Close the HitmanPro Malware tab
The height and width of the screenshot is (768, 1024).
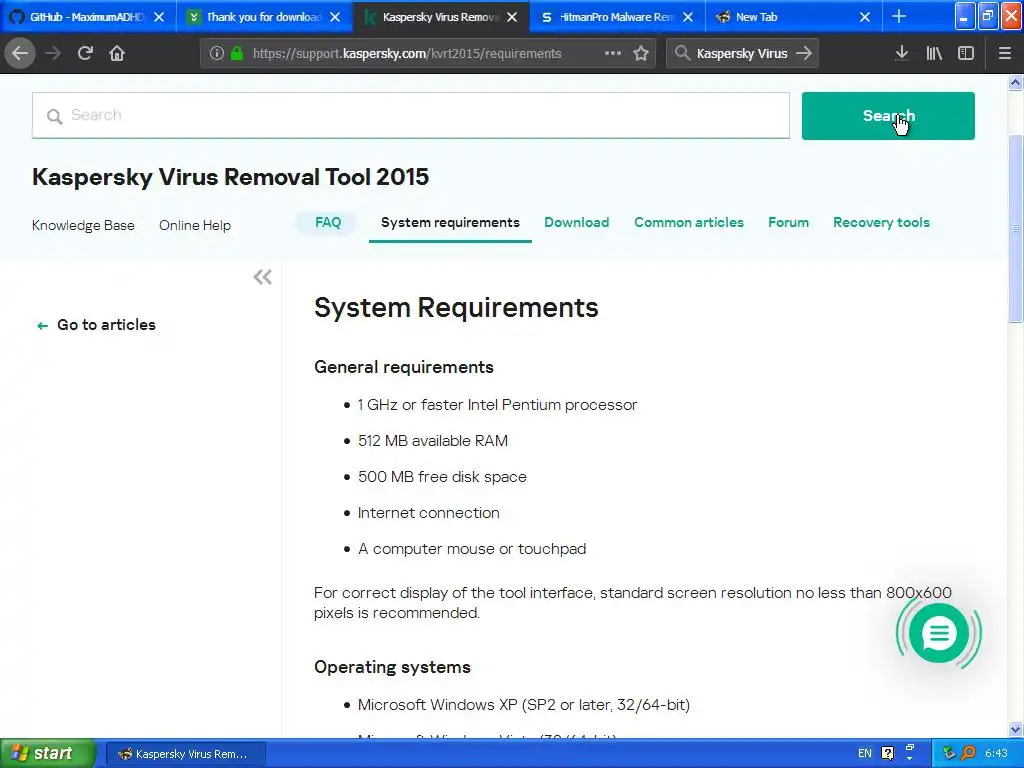(x=688, y=17)
